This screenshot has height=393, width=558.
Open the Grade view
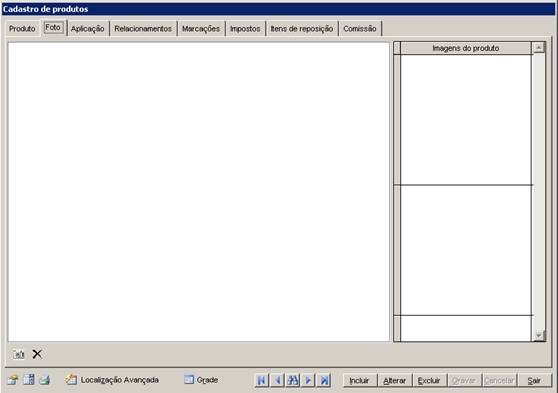coord(201,380)
